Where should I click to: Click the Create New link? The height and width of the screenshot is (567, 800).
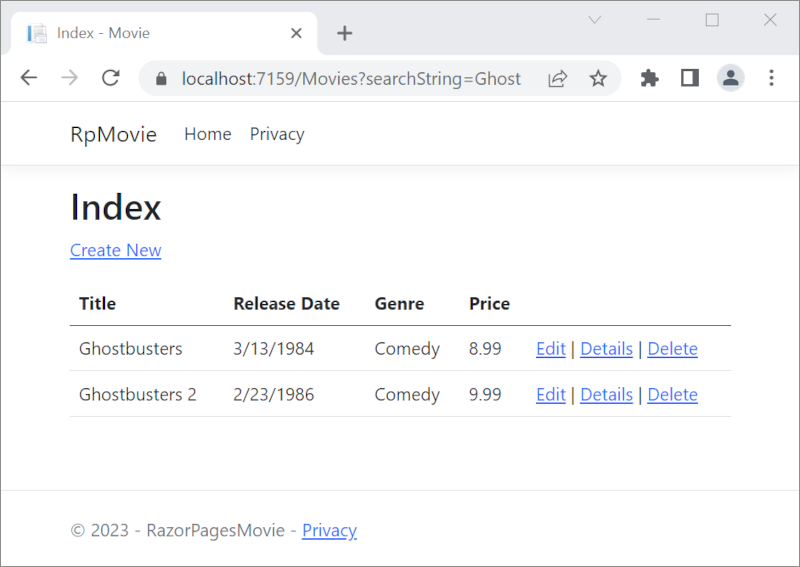115,250
